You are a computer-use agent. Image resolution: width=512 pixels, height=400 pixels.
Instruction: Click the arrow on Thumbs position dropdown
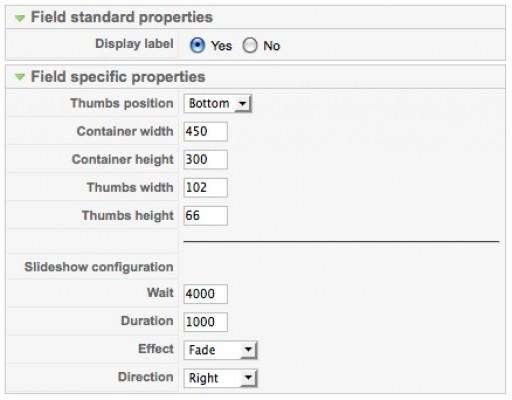click(243, 104)
